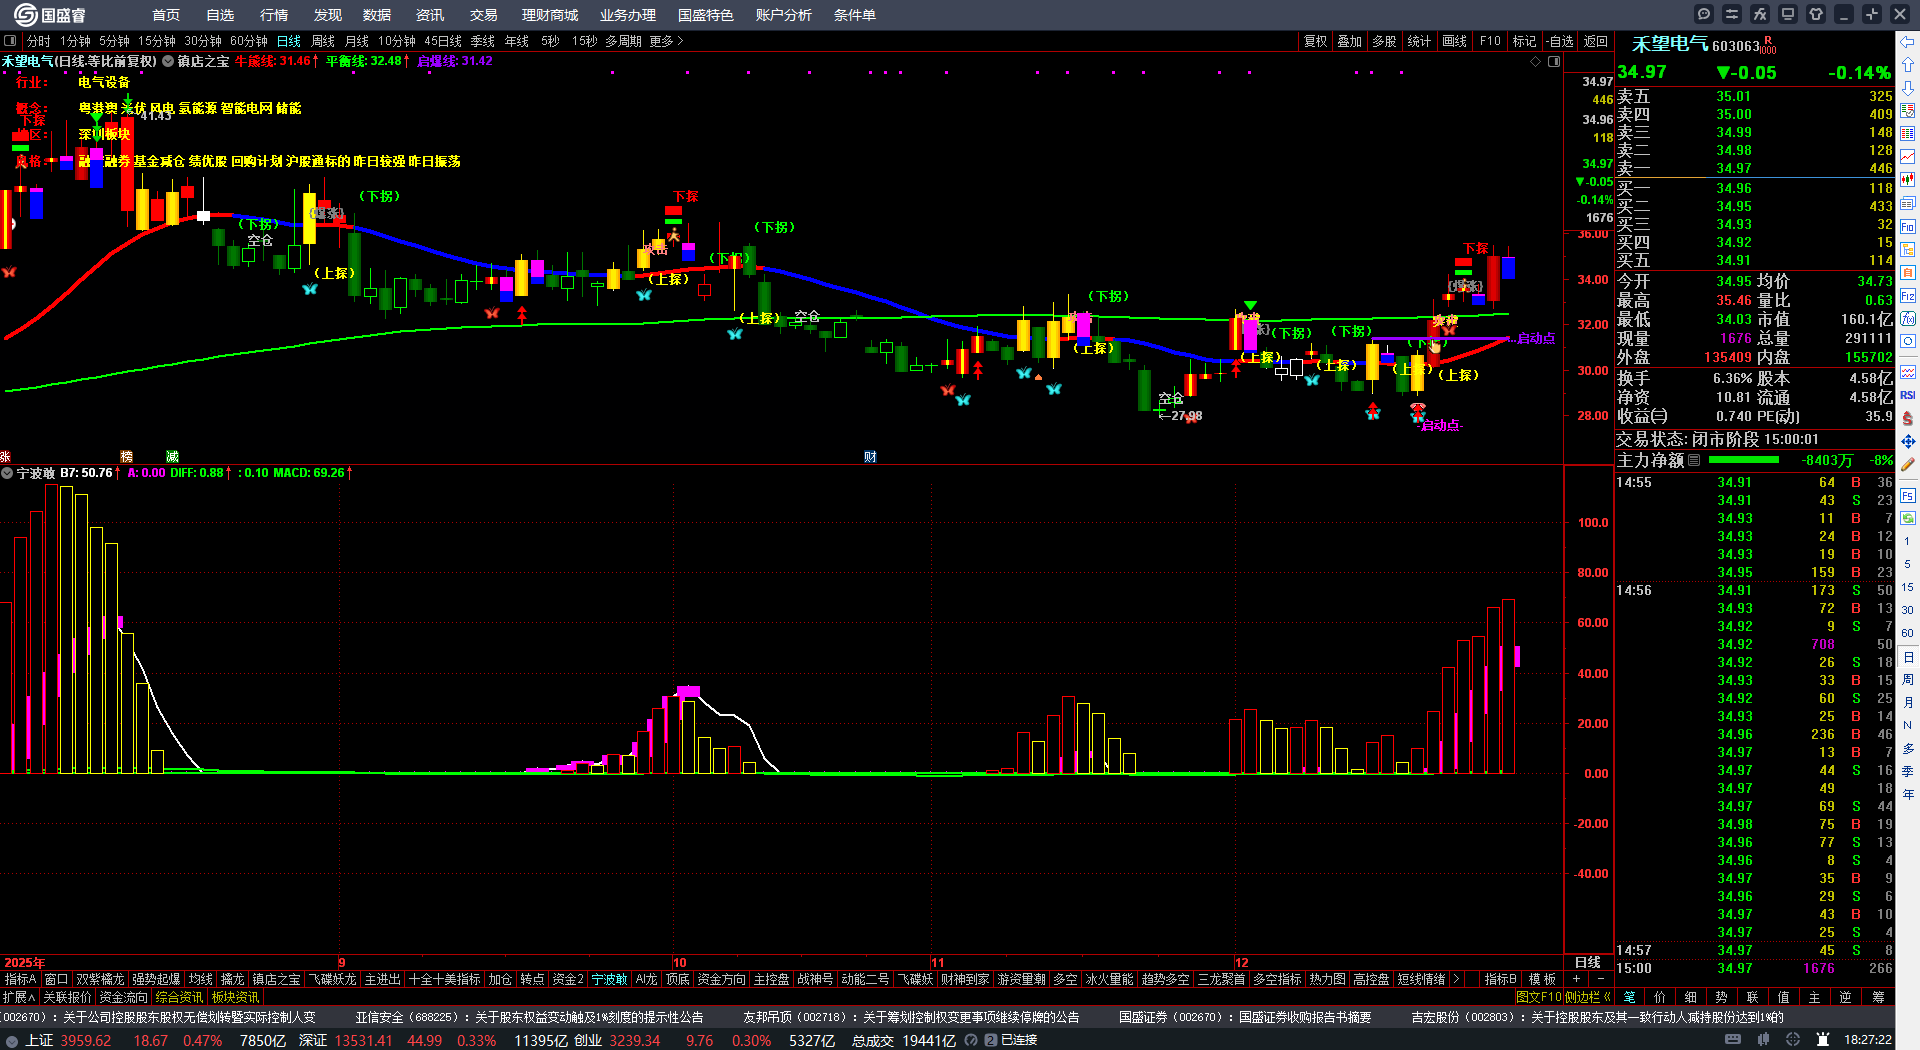
Task: Click the diamond icon at chart top right
Action: point(1536,61)
